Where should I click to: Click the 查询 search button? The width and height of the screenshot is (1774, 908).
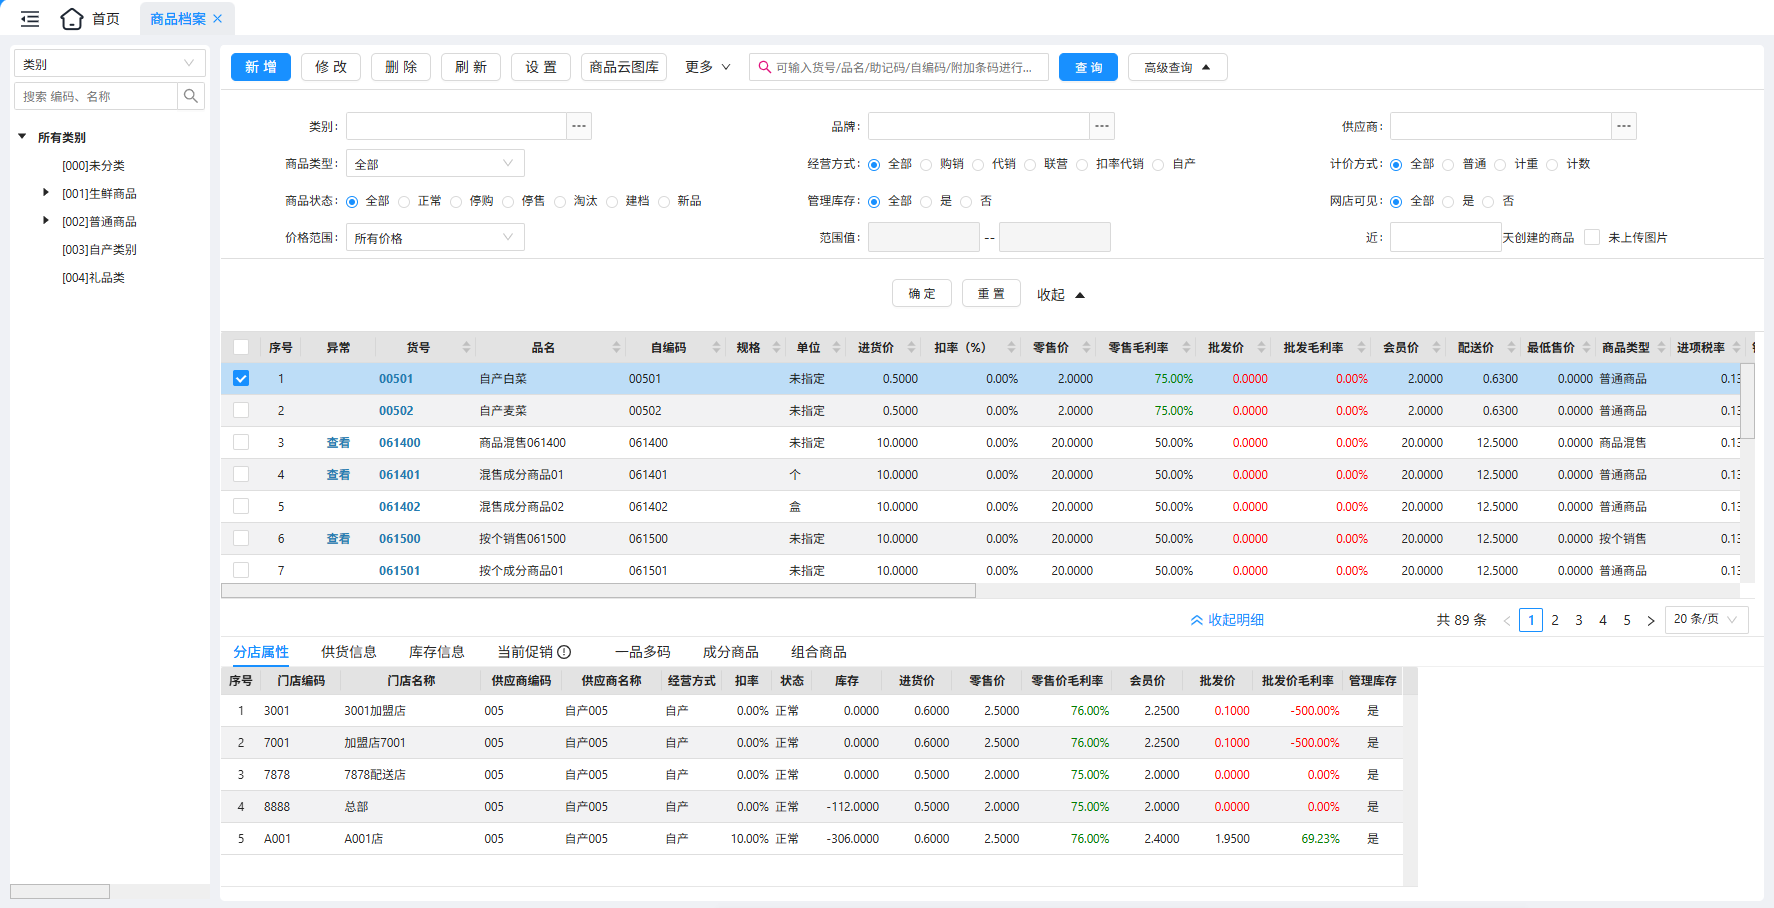tap(1089, 67)
